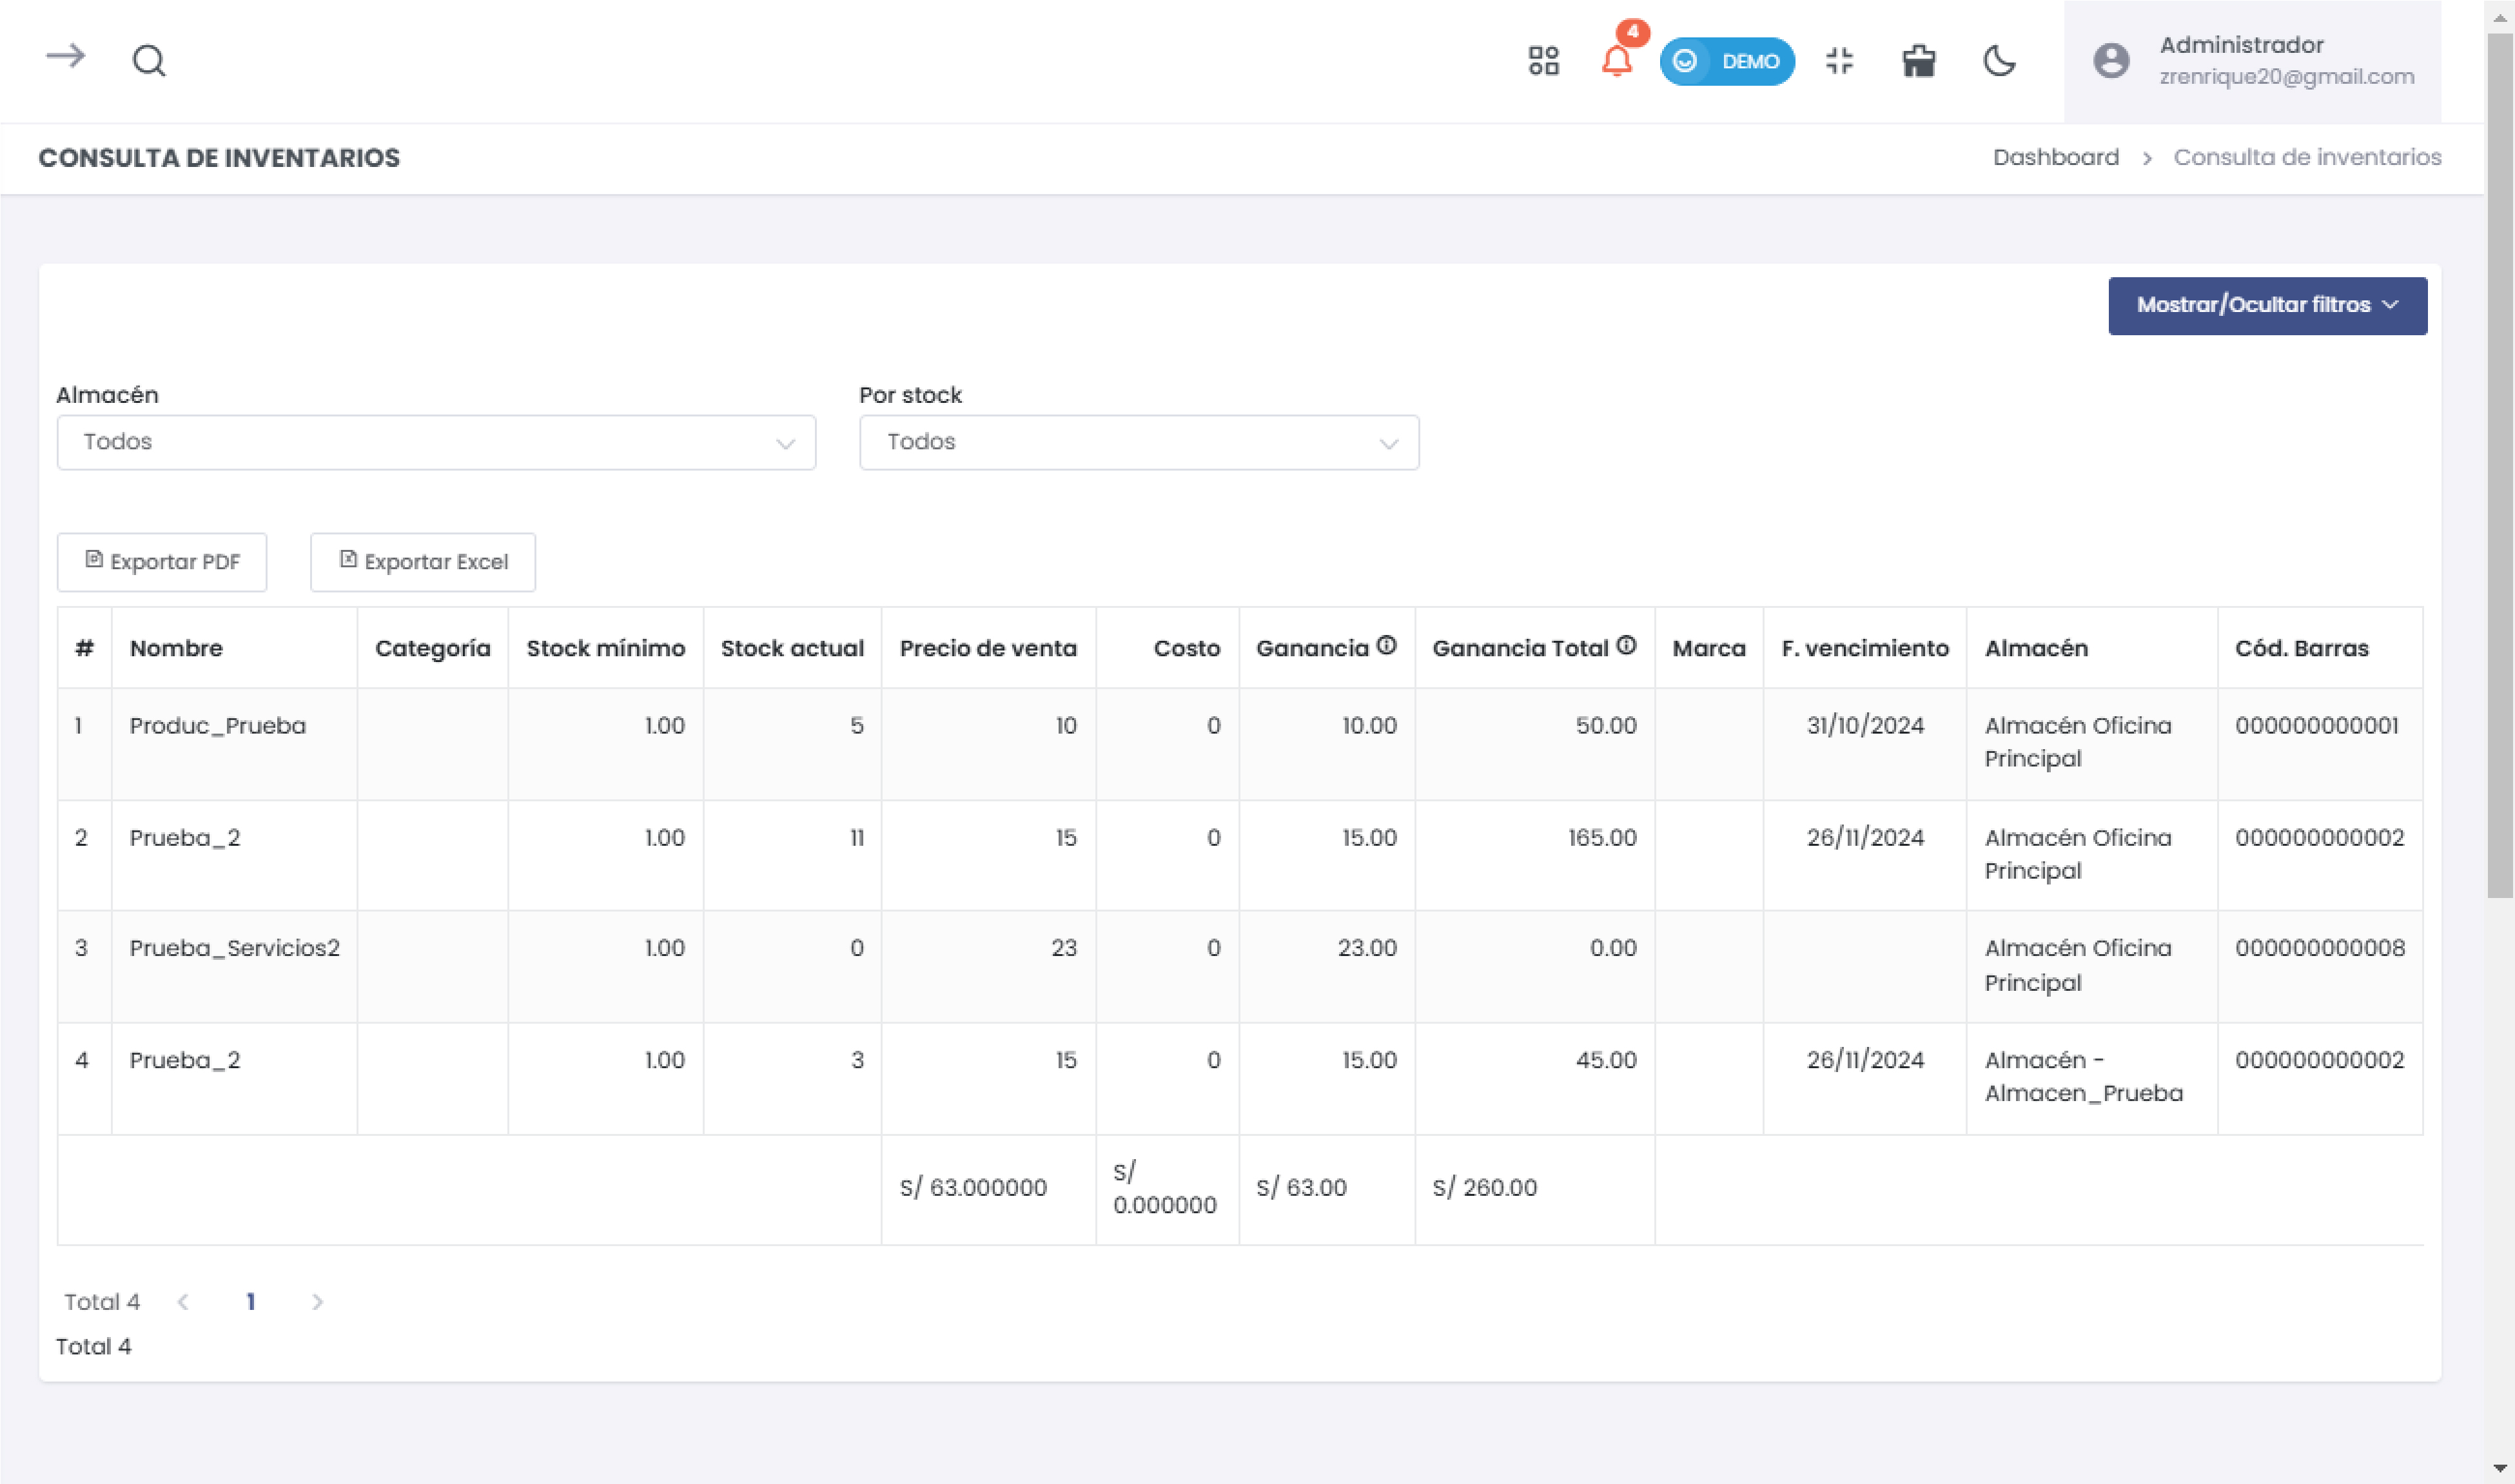Toggle the DEMO mode switch

coord(1727,61)
